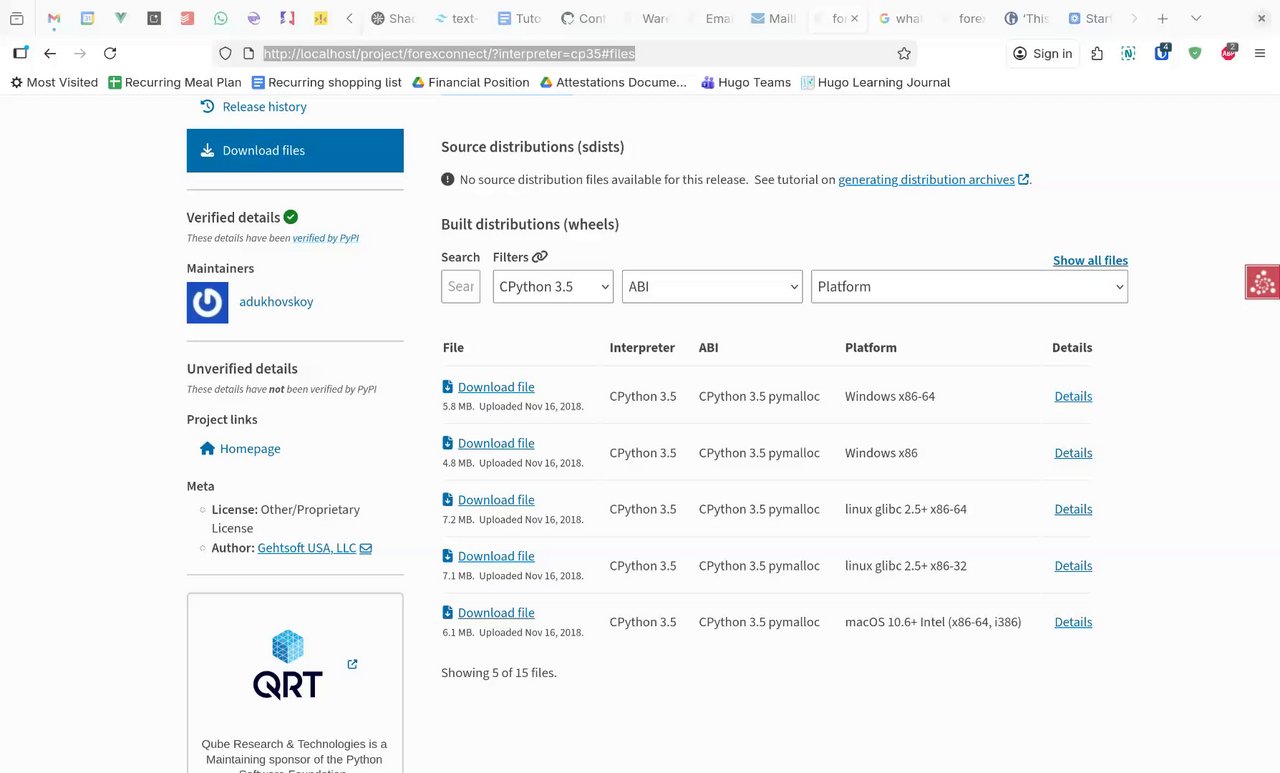Image resolution: width=1280 pixels, height=773 pixels.
Task: View Details for Windows x86-64 file
Action: pos(1073,397)
